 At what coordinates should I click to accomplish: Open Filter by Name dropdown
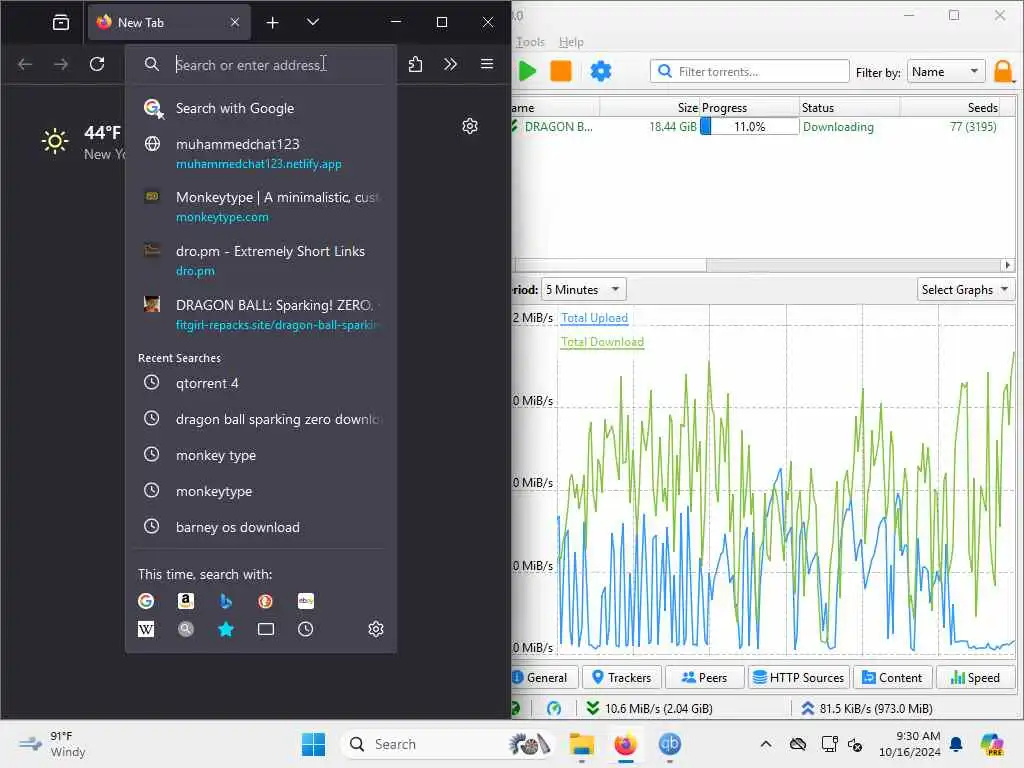[x=946, y=71]
